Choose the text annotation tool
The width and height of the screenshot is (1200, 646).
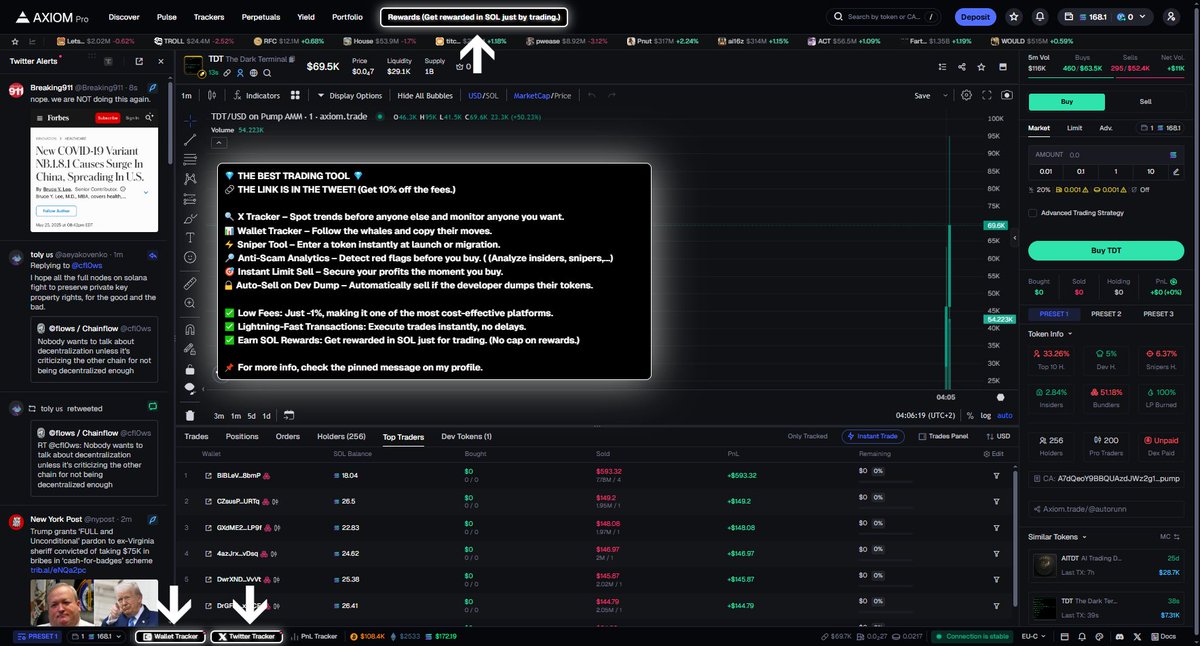[x=190, y=237]
